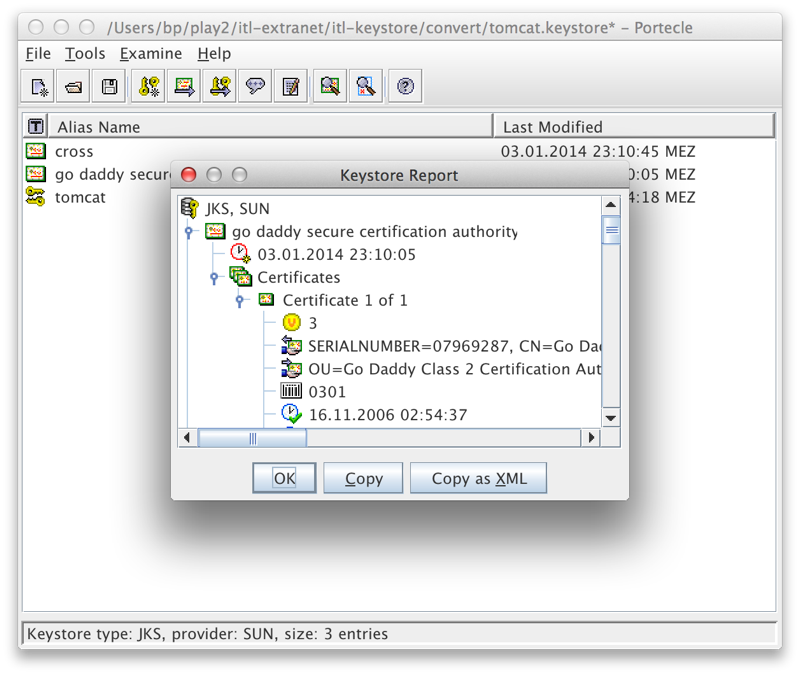Click the subject icon beside SERIALNUMBER row
Image resolution: width=800 pixels, height=675 pixels.
click(x=291, y=345)
